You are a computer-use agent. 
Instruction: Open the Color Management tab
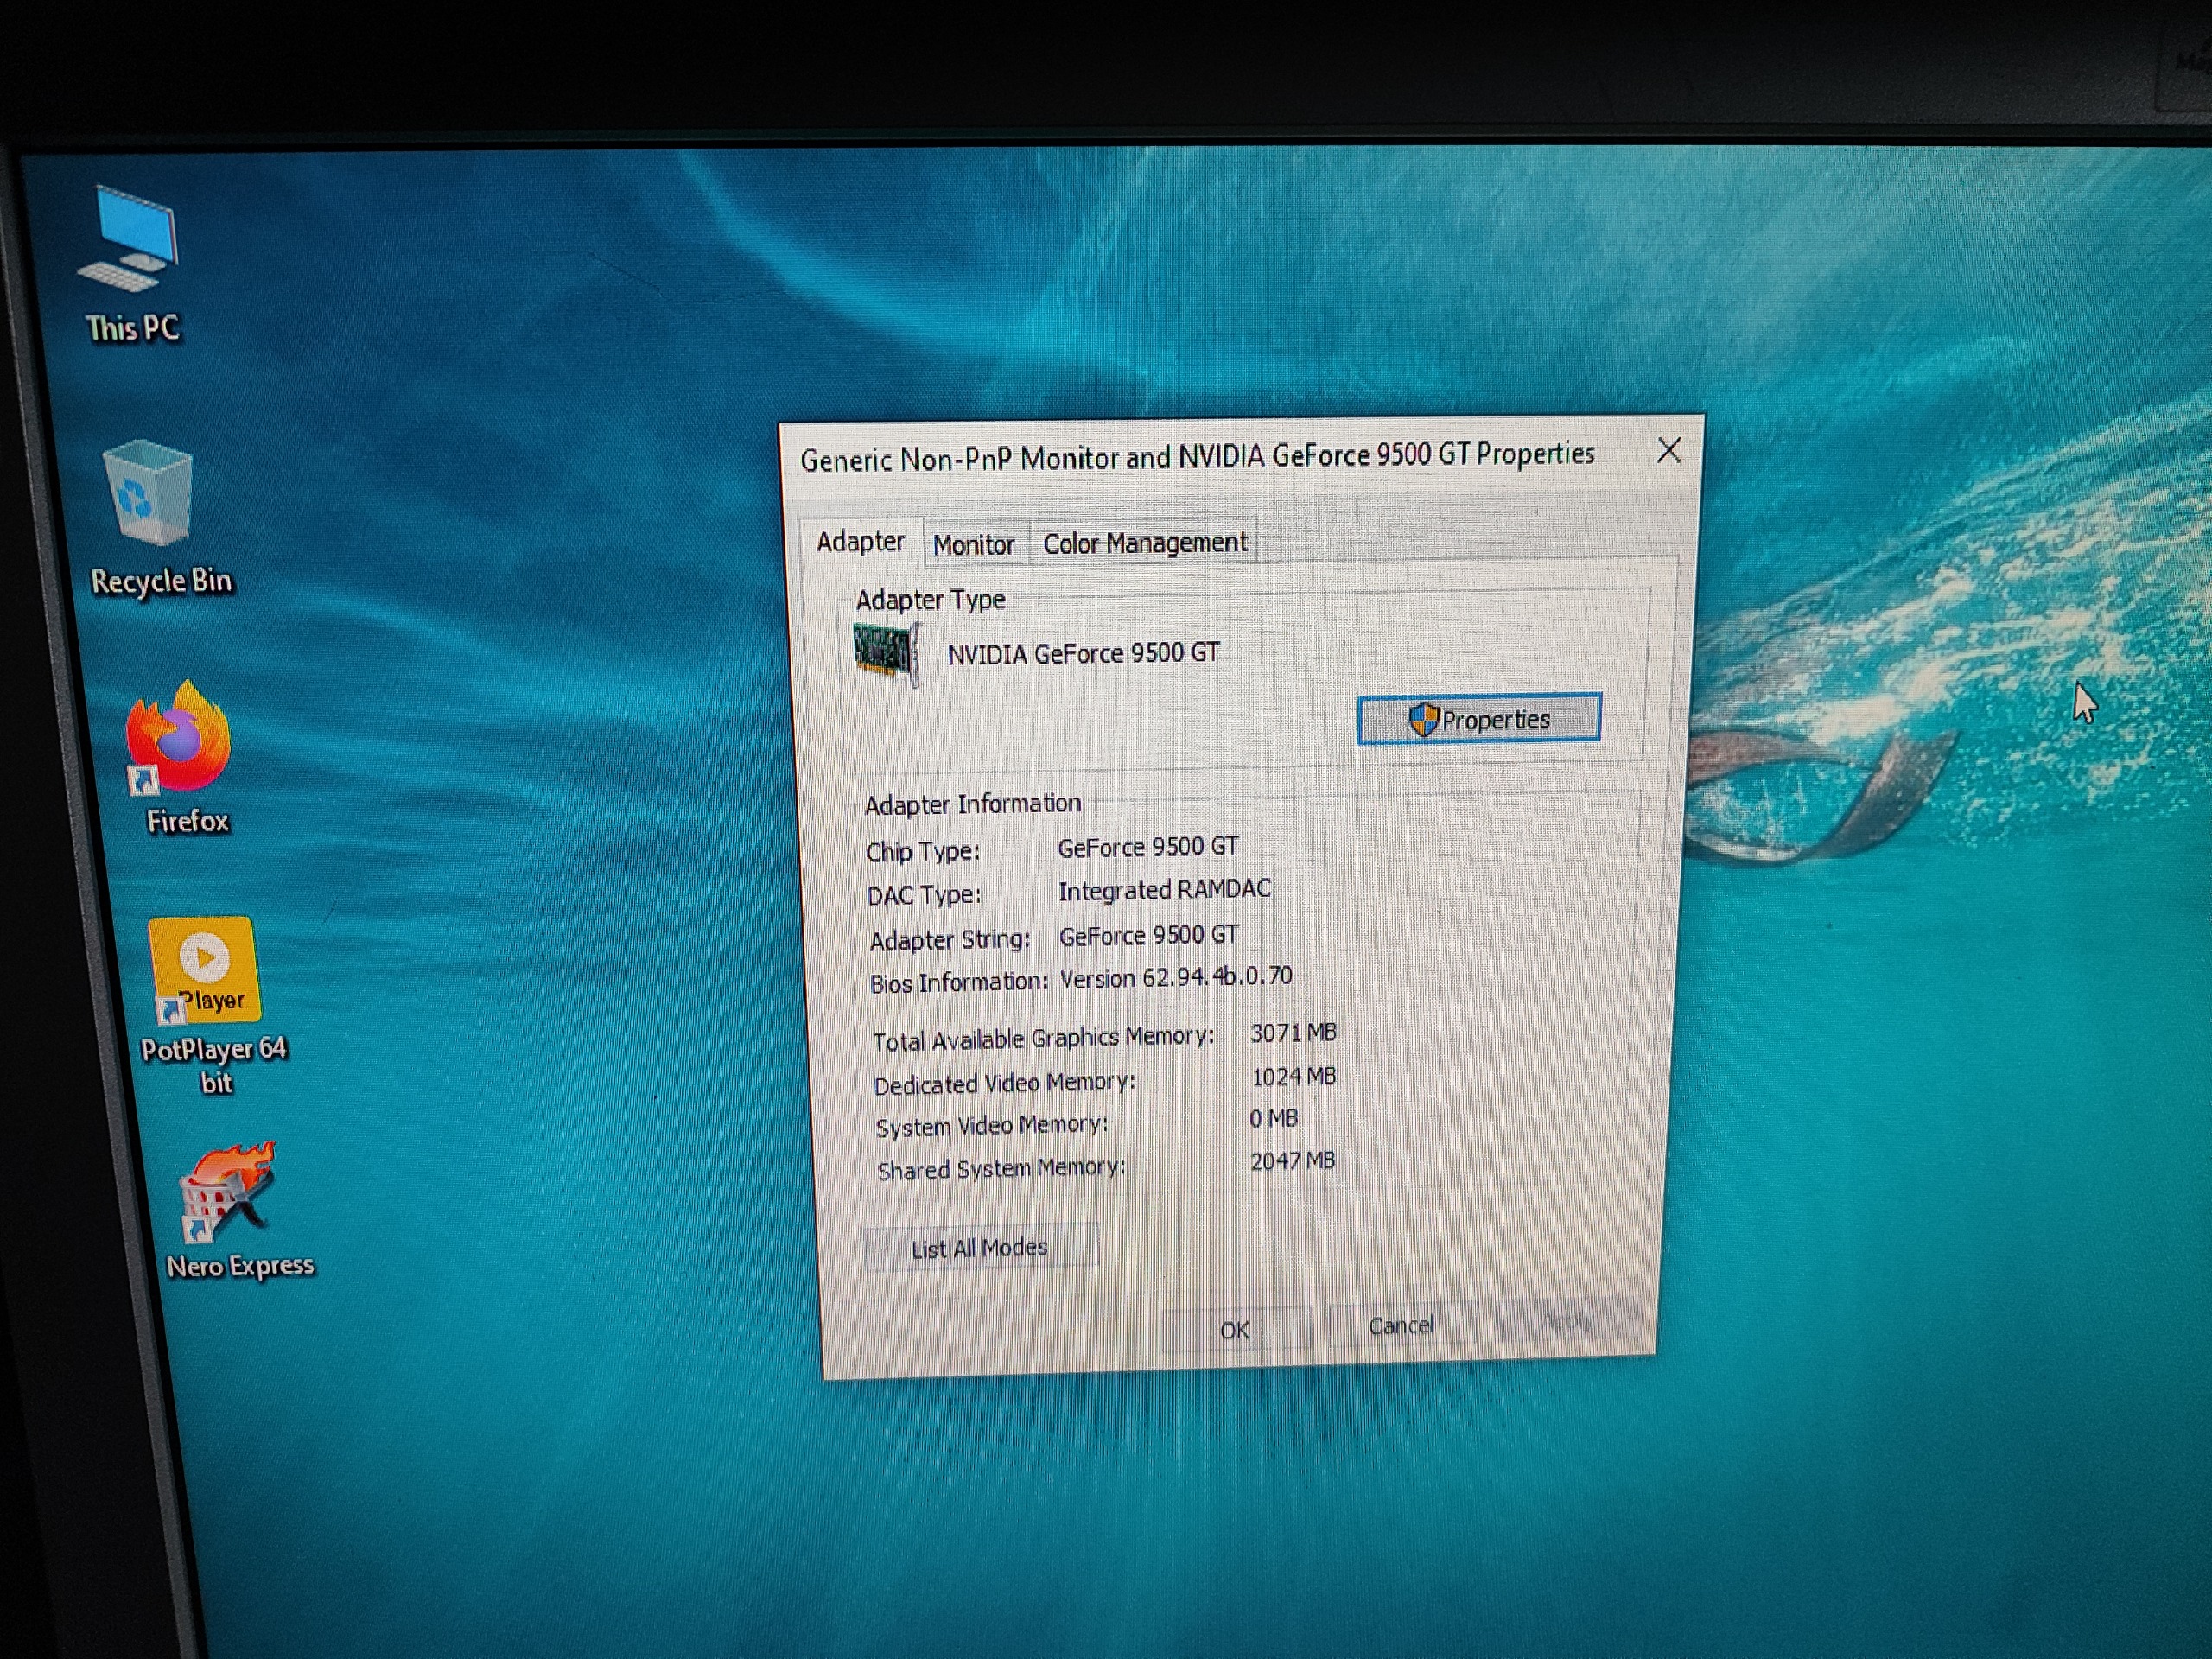(1144, 543)
